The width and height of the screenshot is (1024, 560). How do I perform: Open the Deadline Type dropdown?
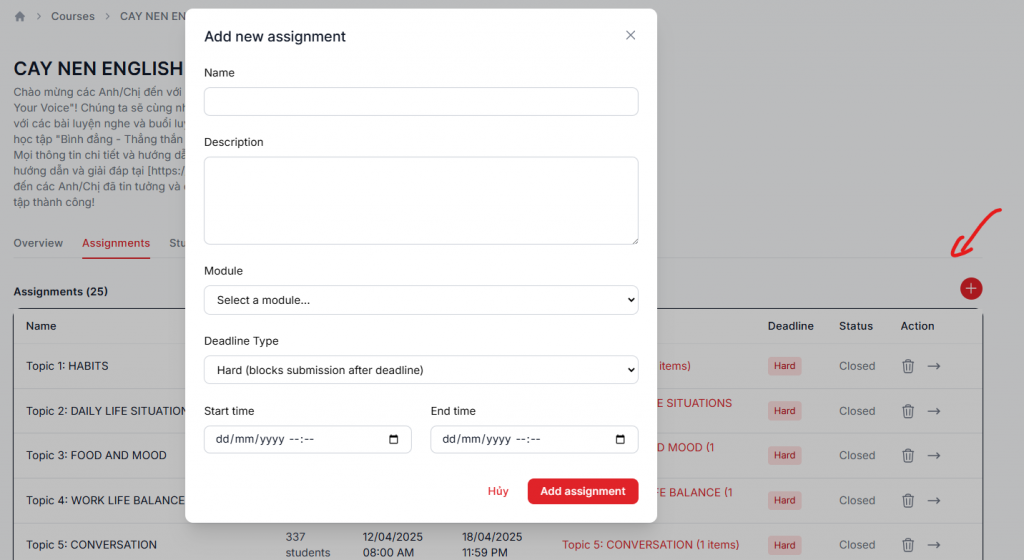point(420,370)
